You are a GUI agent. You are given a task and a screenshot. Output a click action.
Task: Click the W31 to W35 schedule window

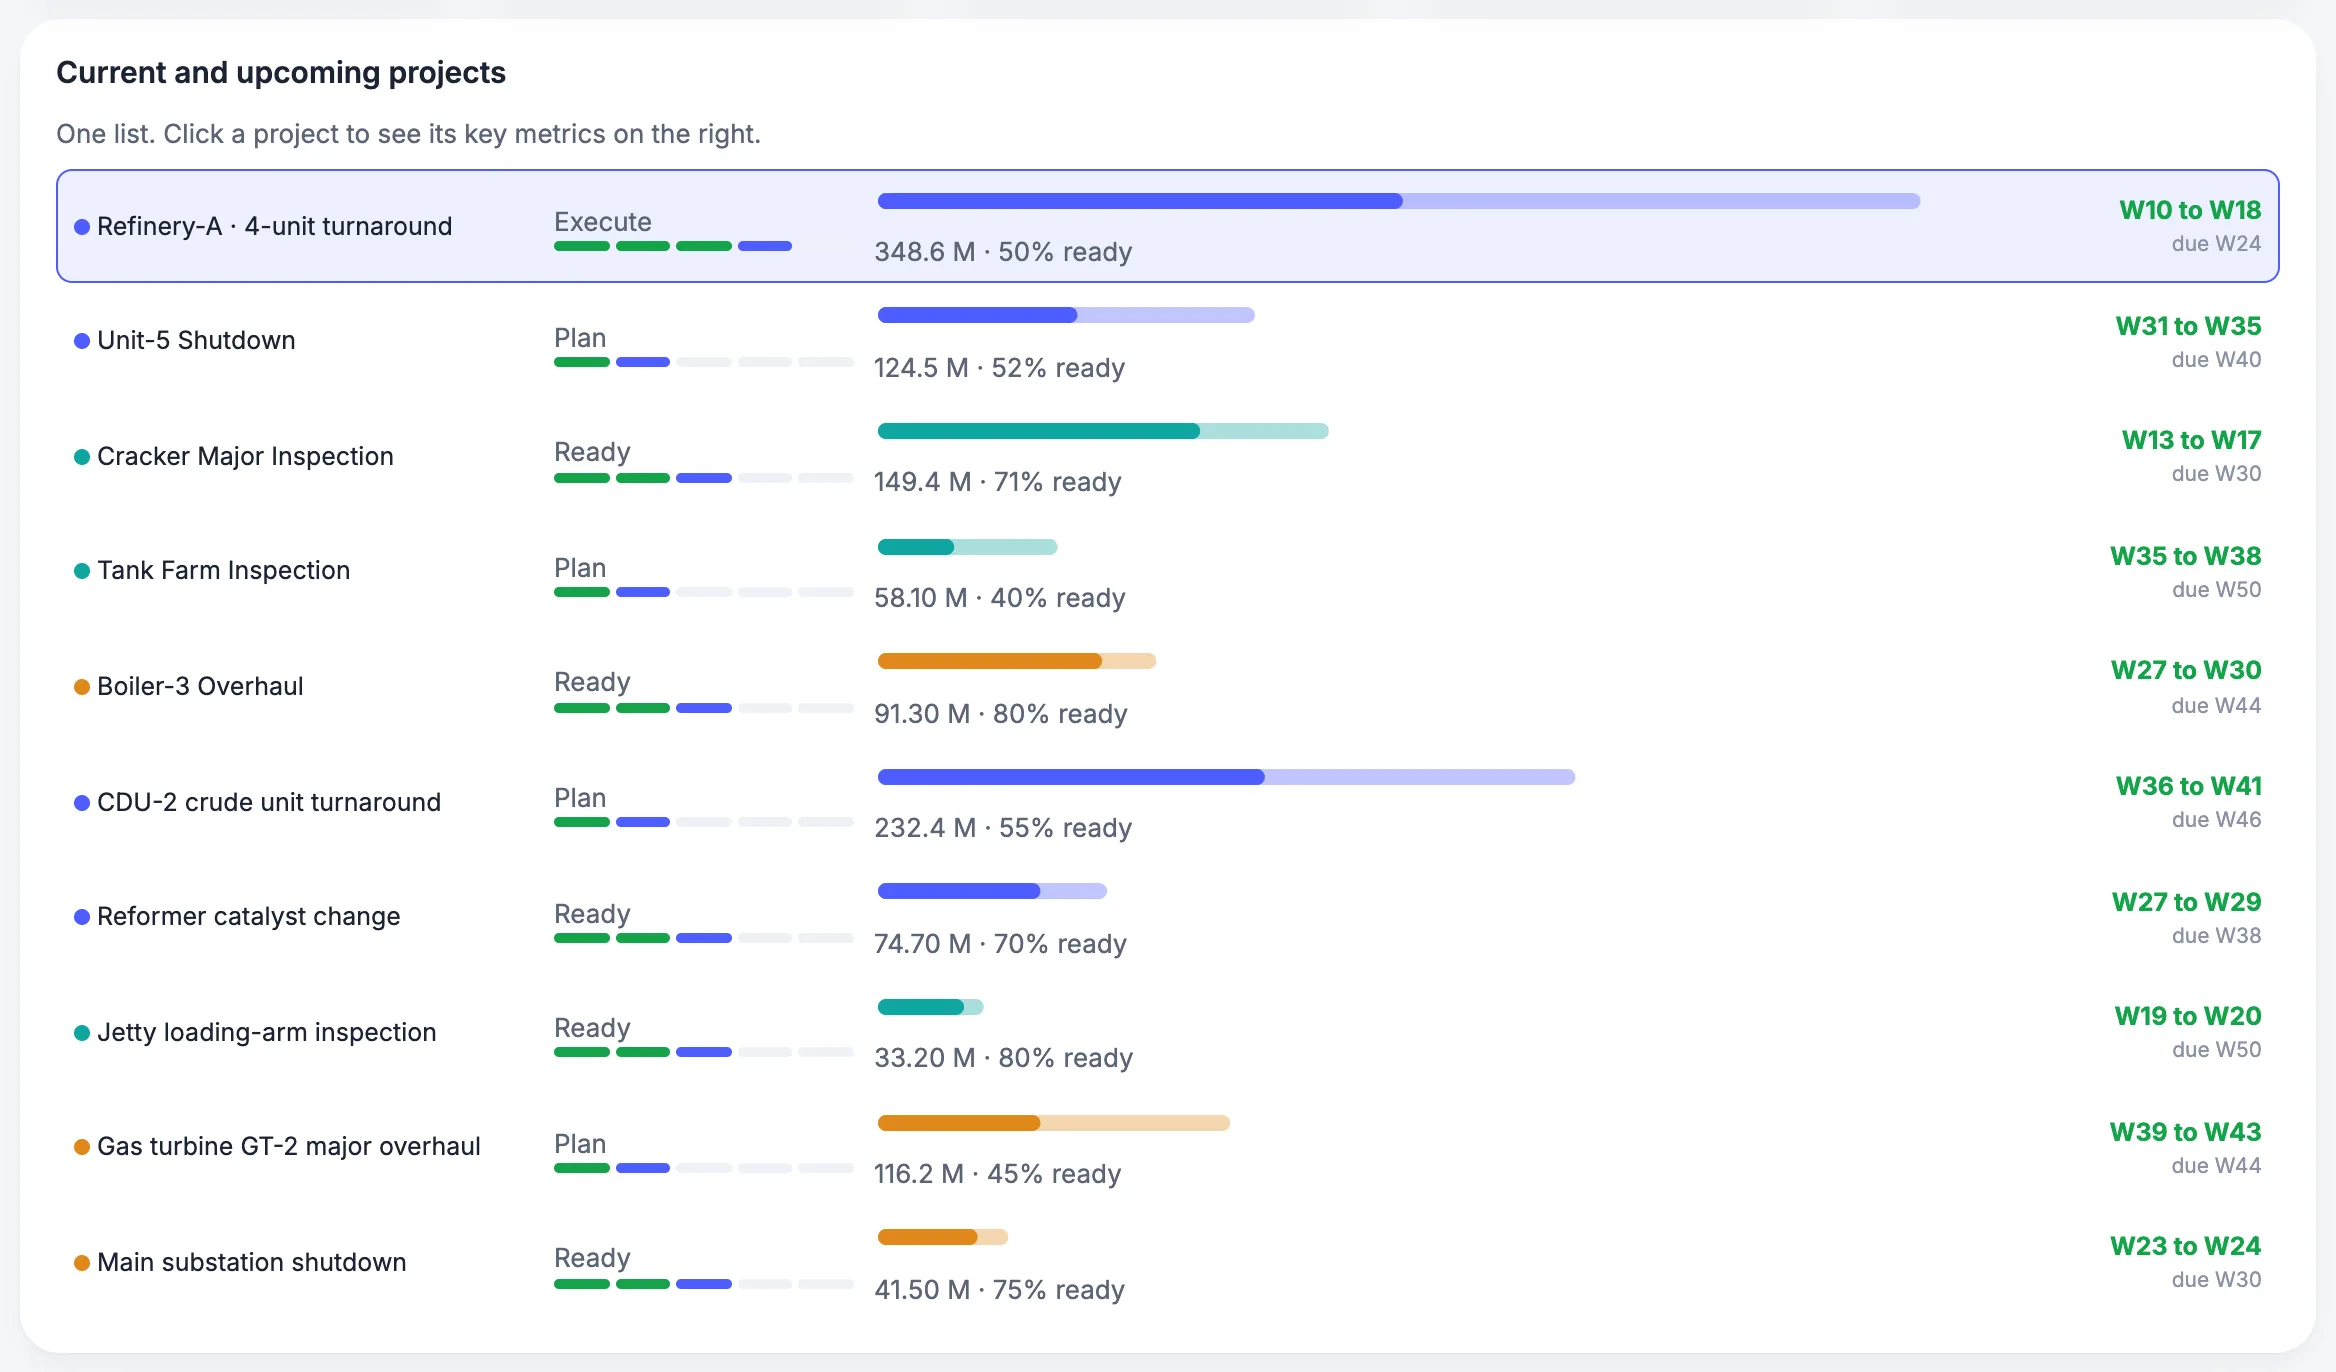(2188, 326)
